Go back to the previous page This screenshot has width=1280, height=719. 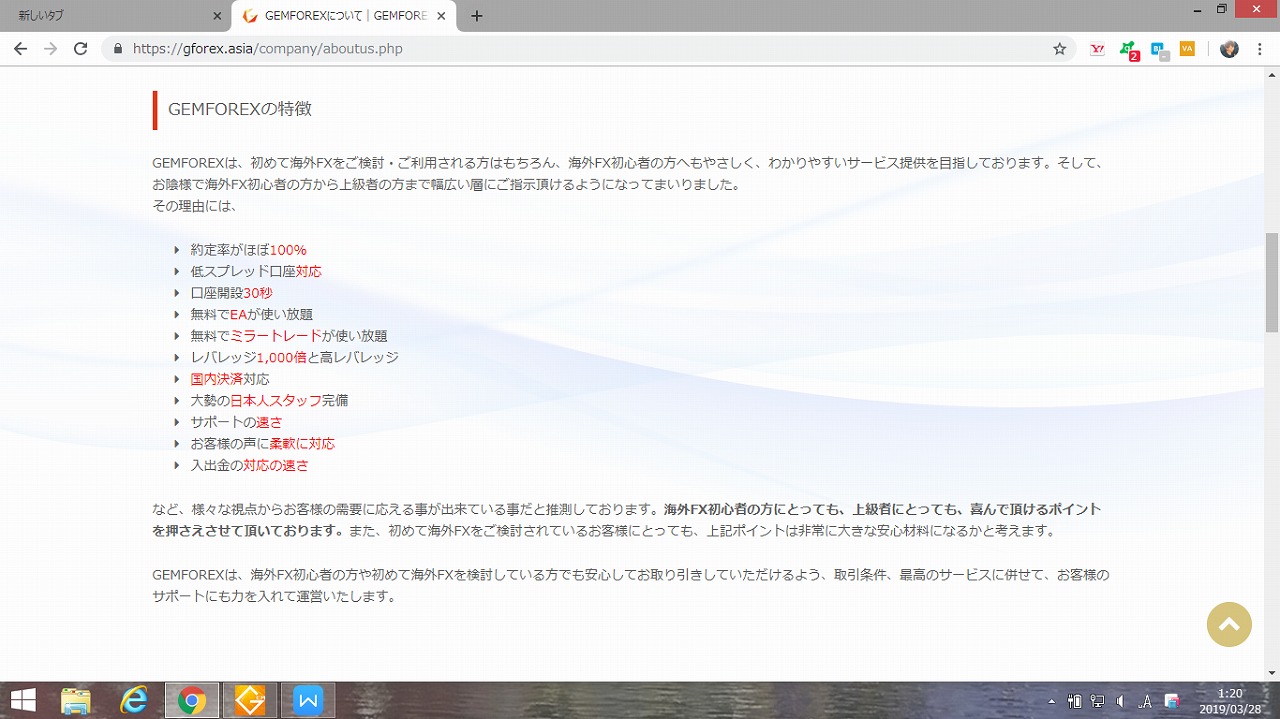point(20,48)
